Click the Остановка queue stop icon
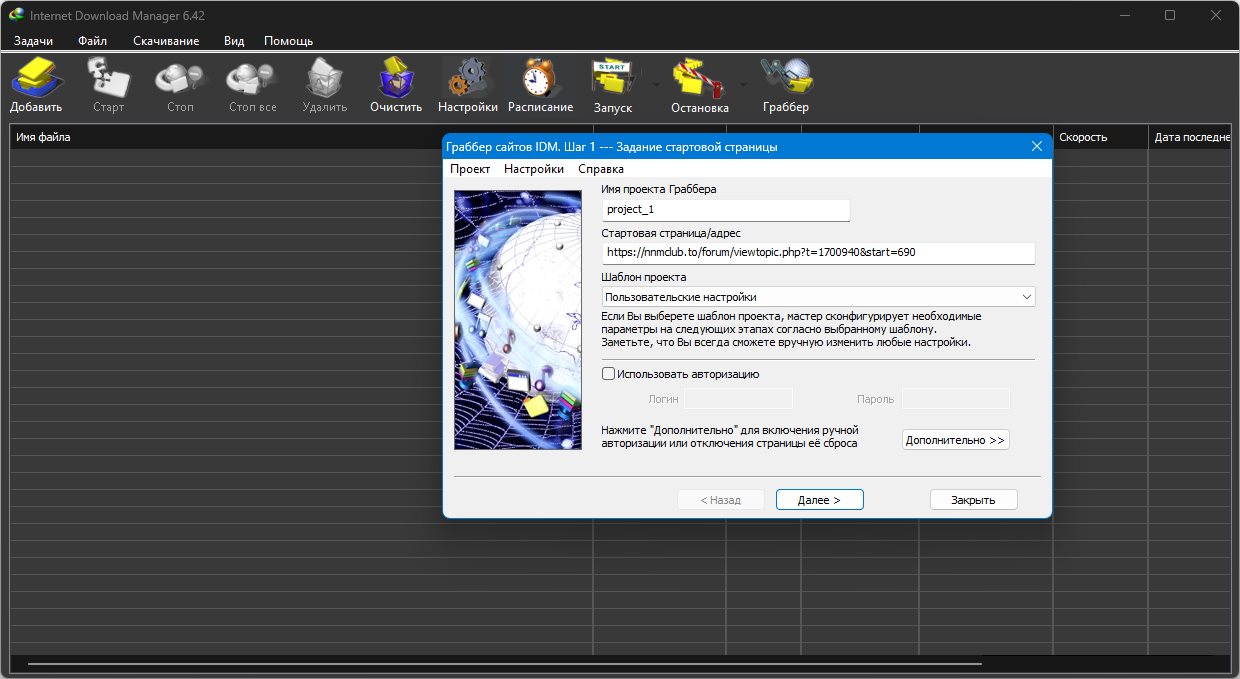This screenshot has width=1240, height=679. pos(699,78)
